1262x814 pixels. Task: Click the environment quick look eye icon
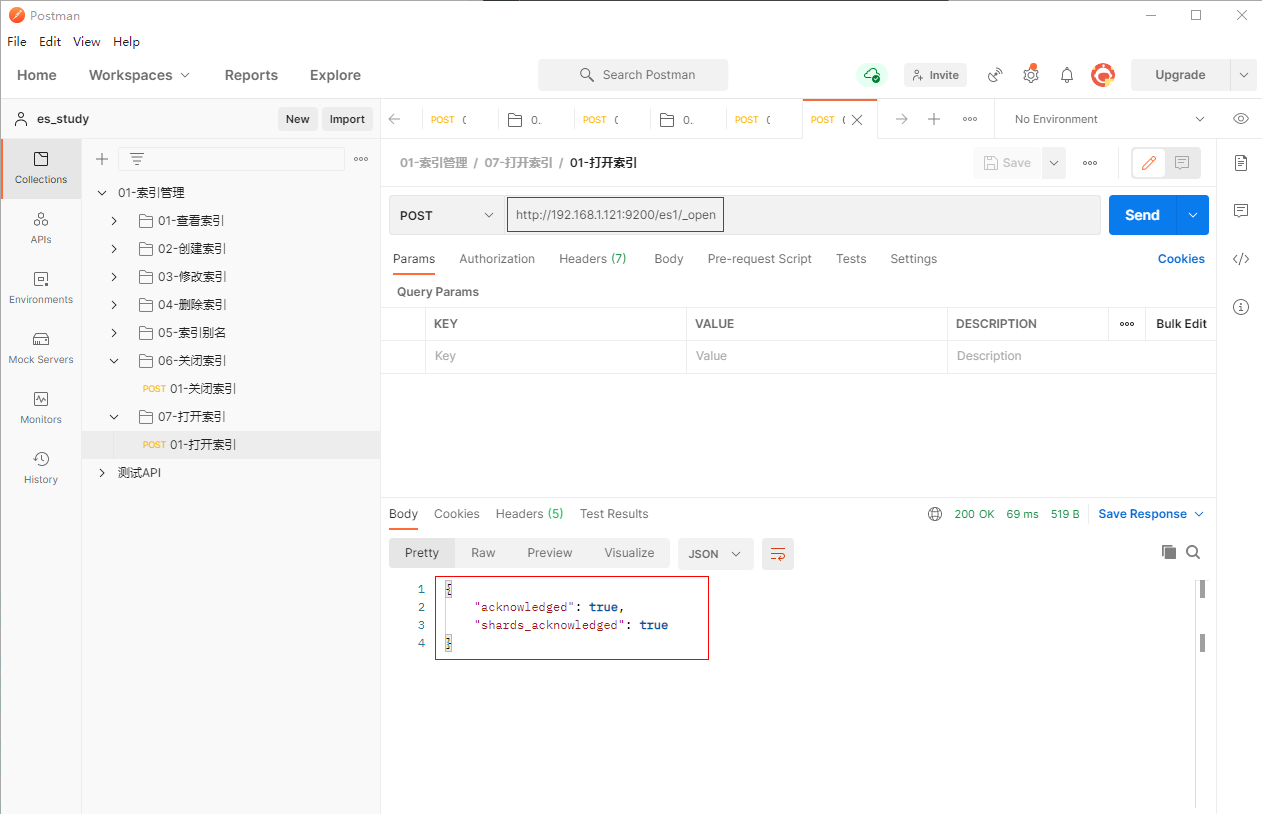(x=1241, y=119)
